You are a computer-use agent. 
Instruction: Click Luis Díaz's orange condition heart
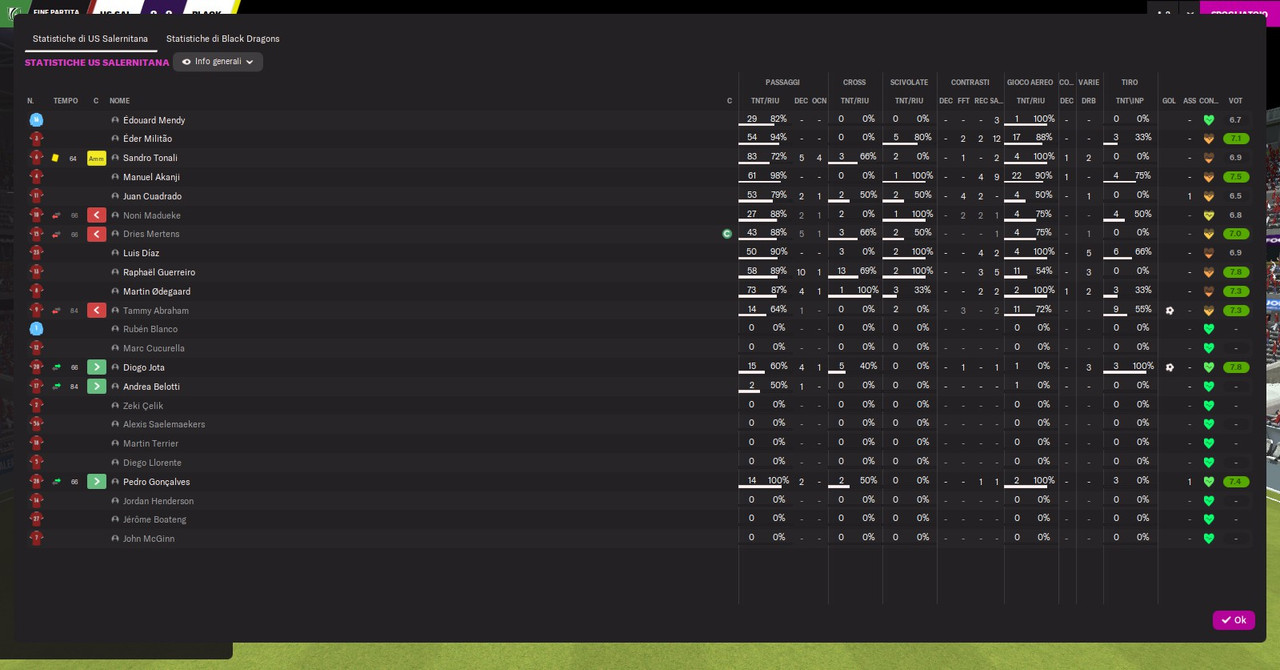pyautogui.click(x=1208, y=253)
